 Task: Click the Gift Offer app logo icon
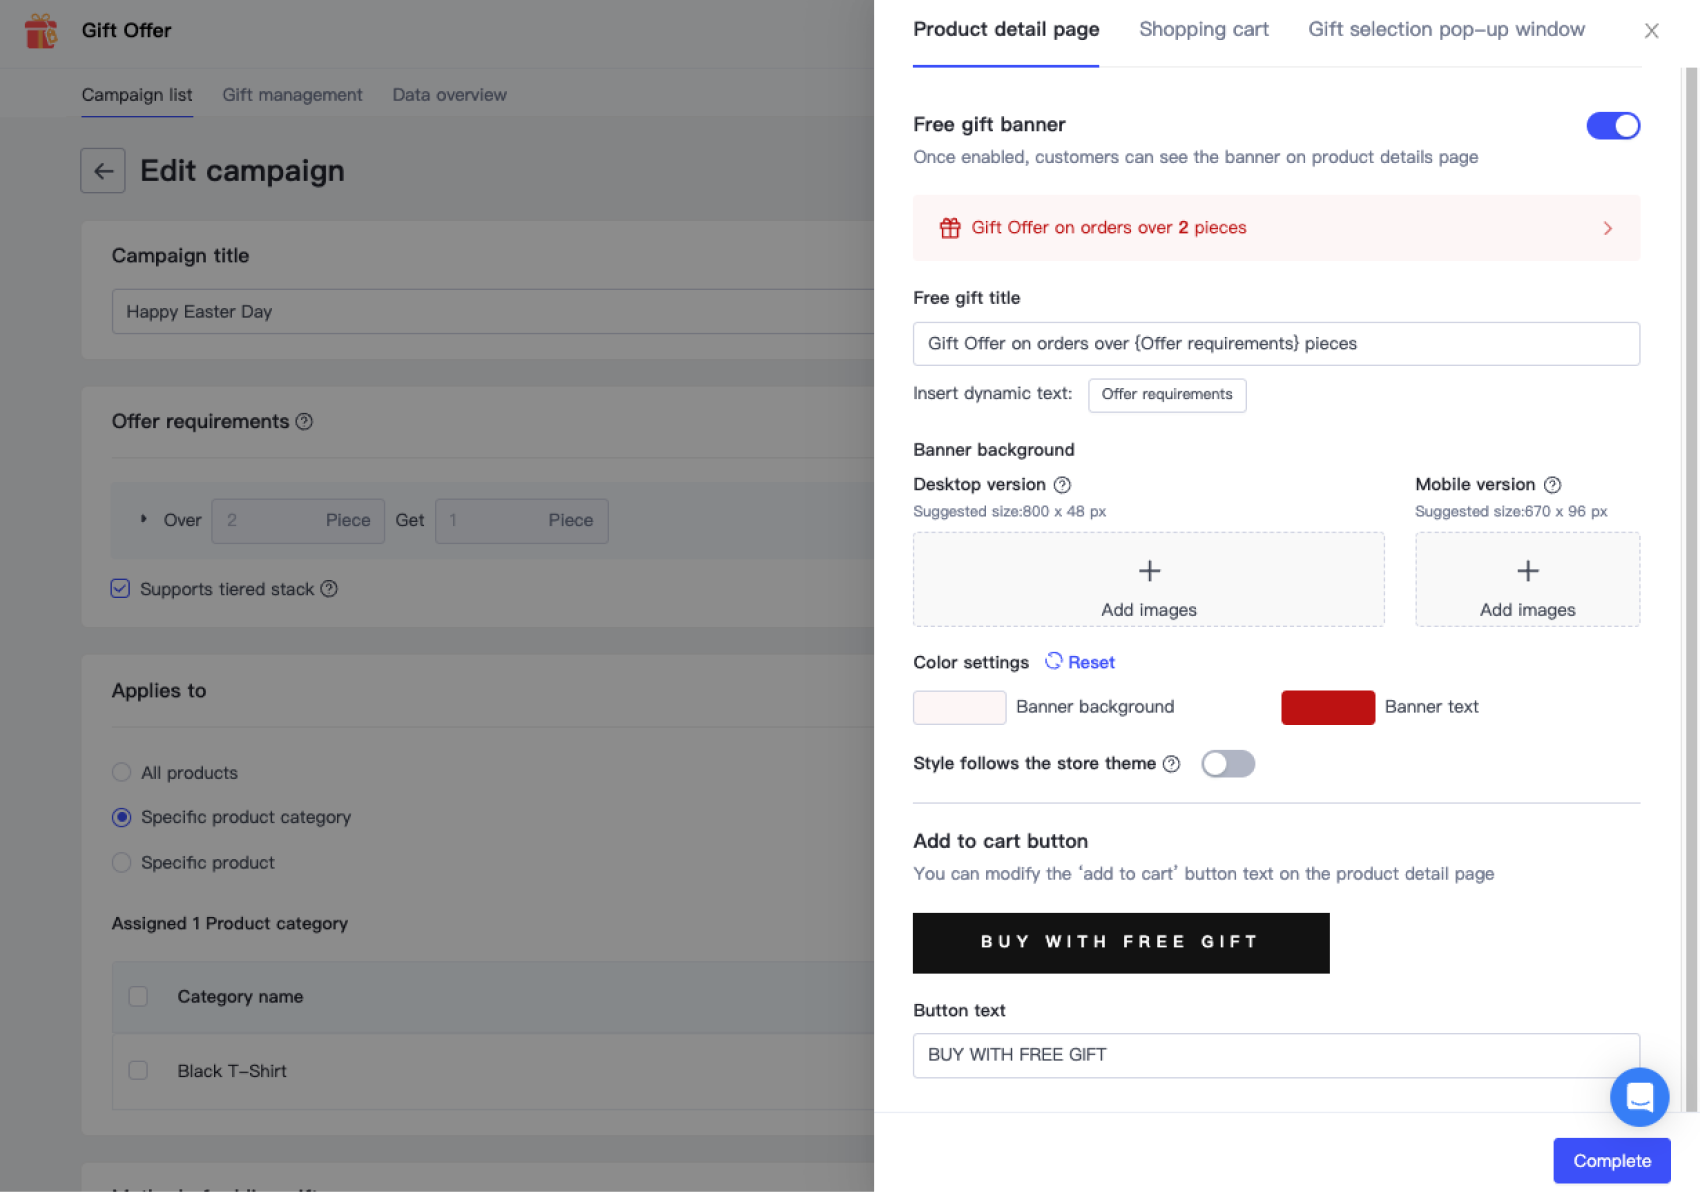tap(41, 31)
